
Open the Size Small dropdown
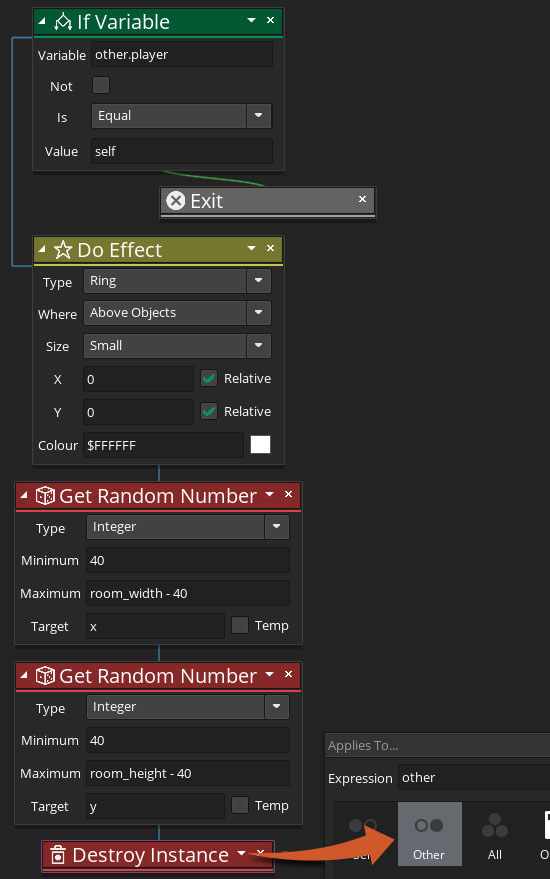(258, 345)
